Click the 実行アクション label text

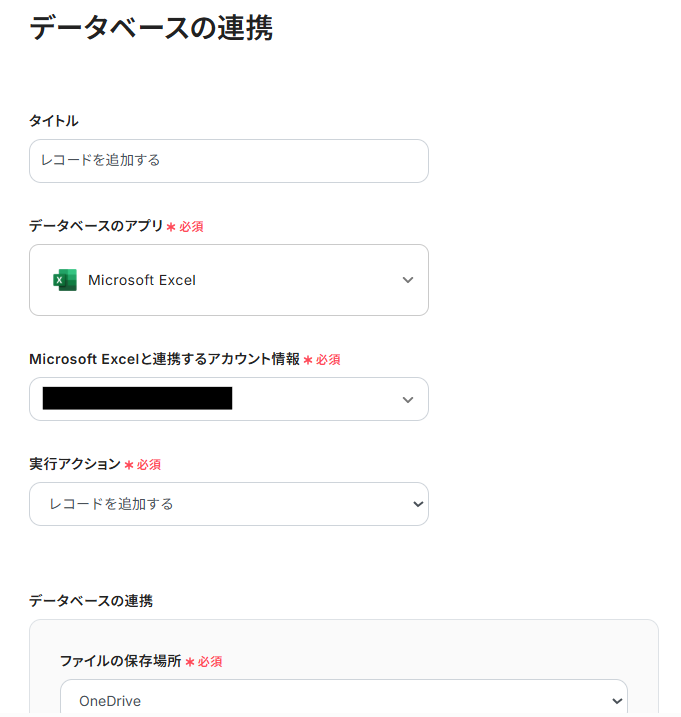click(x=75, y=464)
